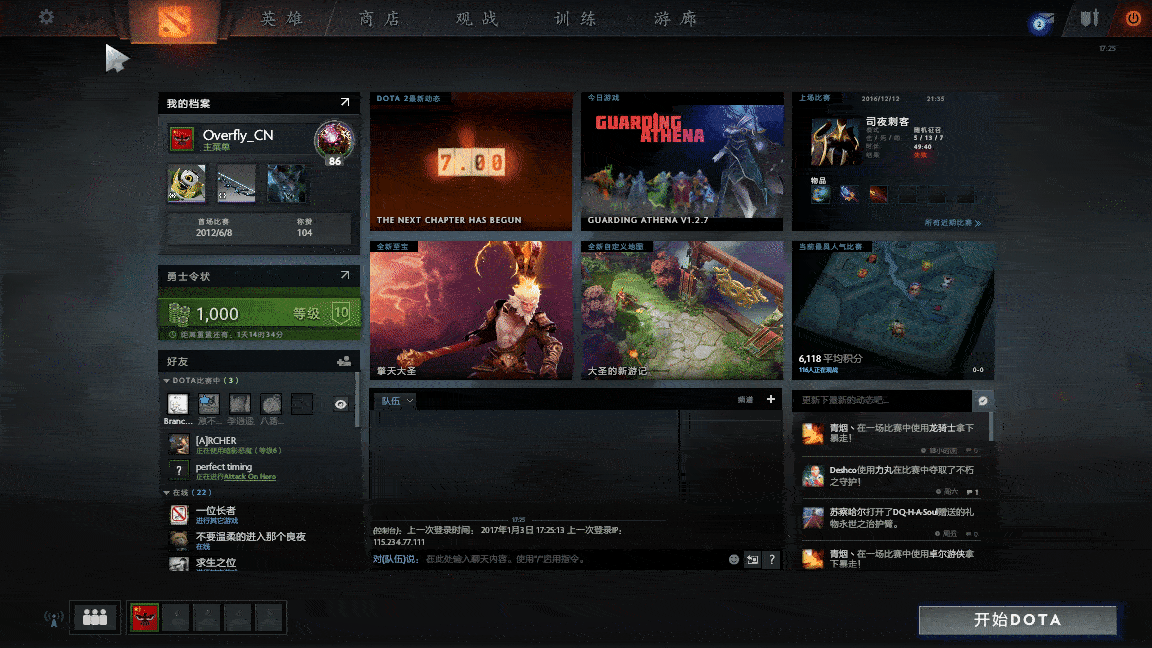Open the Heroes tab
The width and height of the screenshot is (1152, 648).
[x=281, y=18]
